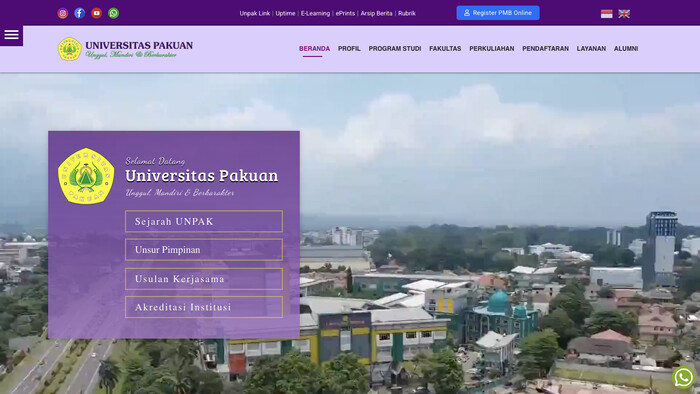Open floating WhatsApp chat button
Image resolution: width=700 pixels, height=394 pixels.
coord(683,377)
